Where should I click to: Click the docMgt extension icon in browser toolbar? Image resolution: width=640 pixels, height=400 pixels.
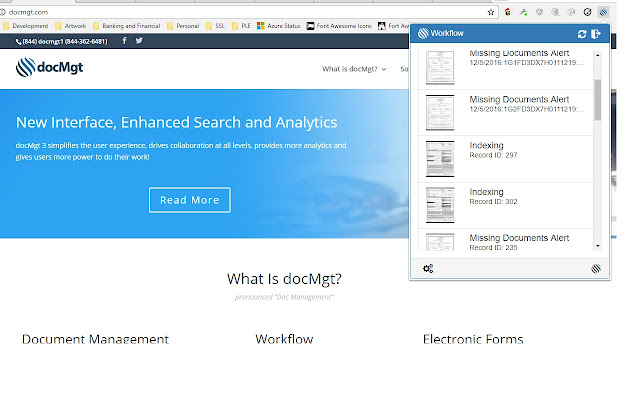tap(603, 12)
